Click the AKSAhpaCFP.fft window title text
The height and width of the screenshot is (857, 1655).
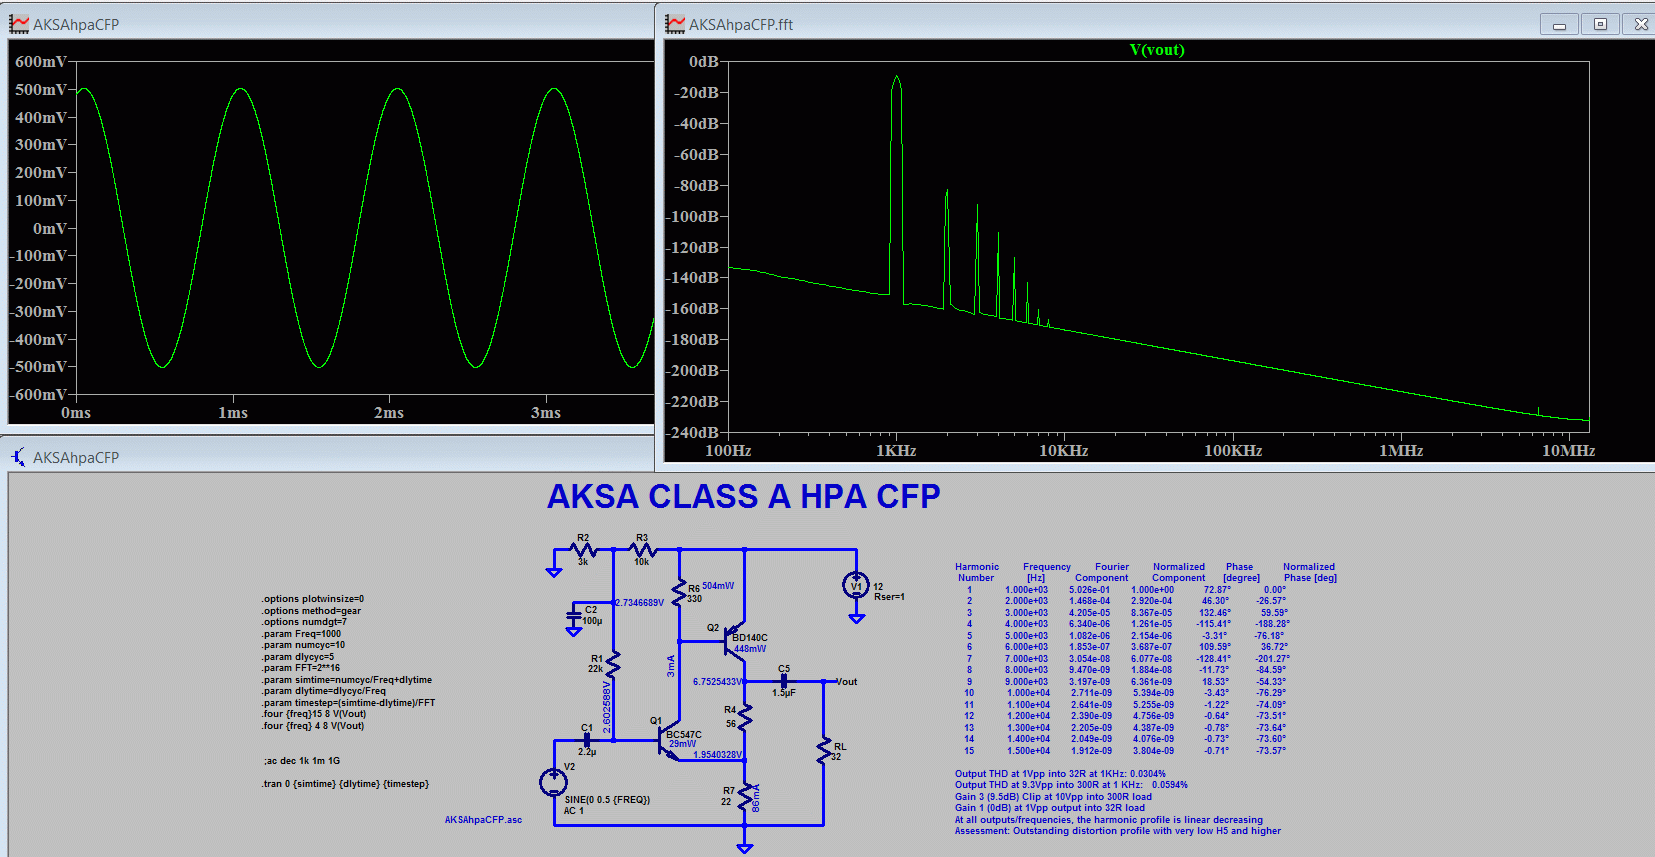coord(741,24)
